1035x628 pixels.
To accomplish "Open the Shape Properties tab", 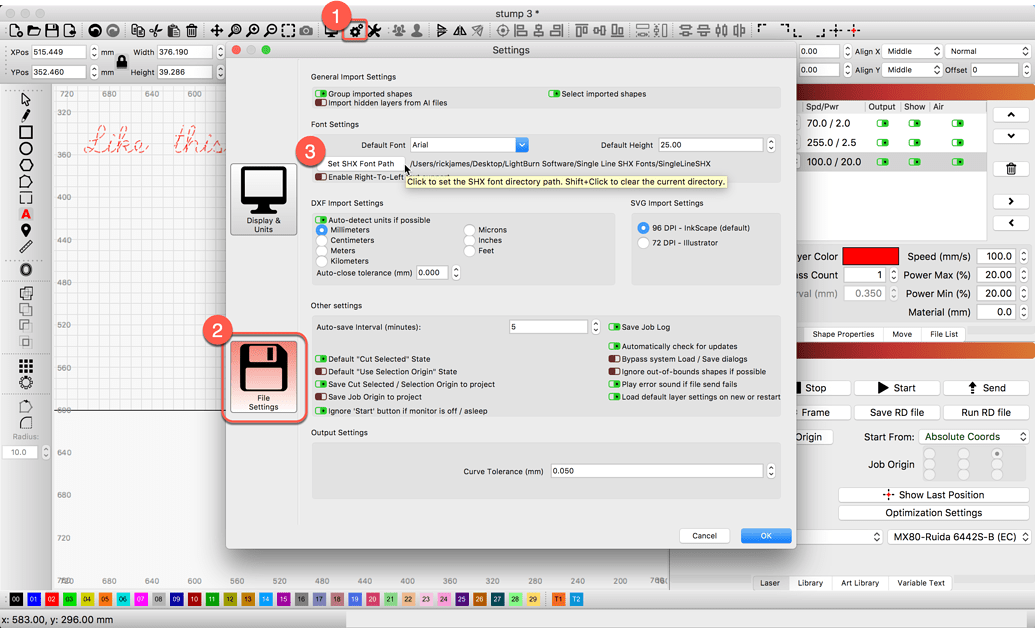I will tap(842, 334).
